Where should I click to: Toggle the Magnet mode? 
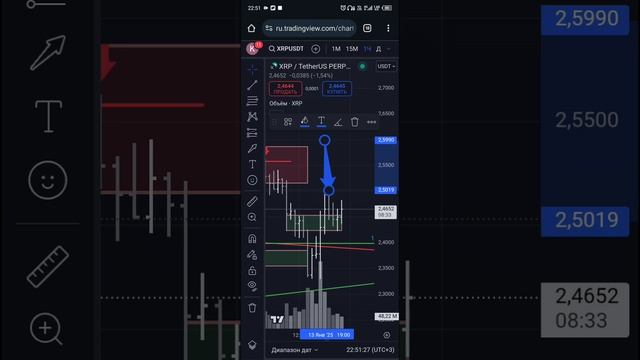coord(252,238)
